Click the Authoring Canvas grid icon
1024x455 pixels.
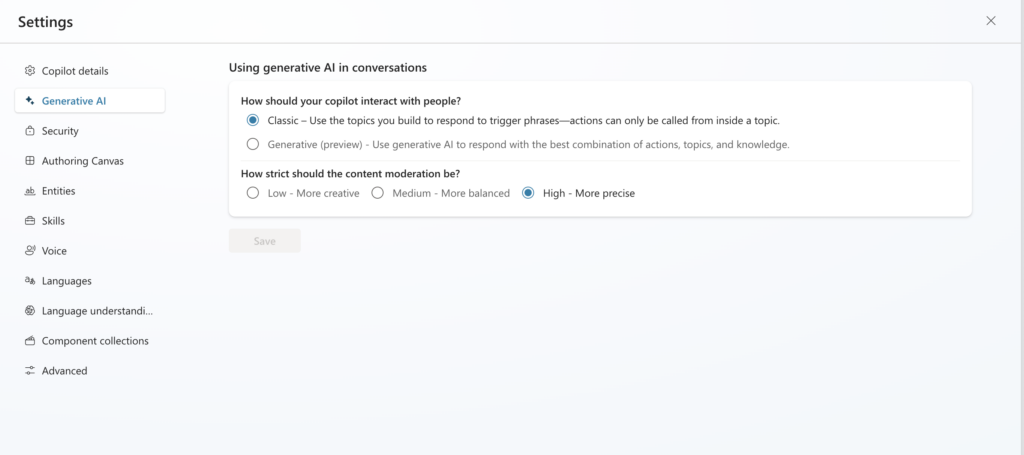[x=30, y=161]
